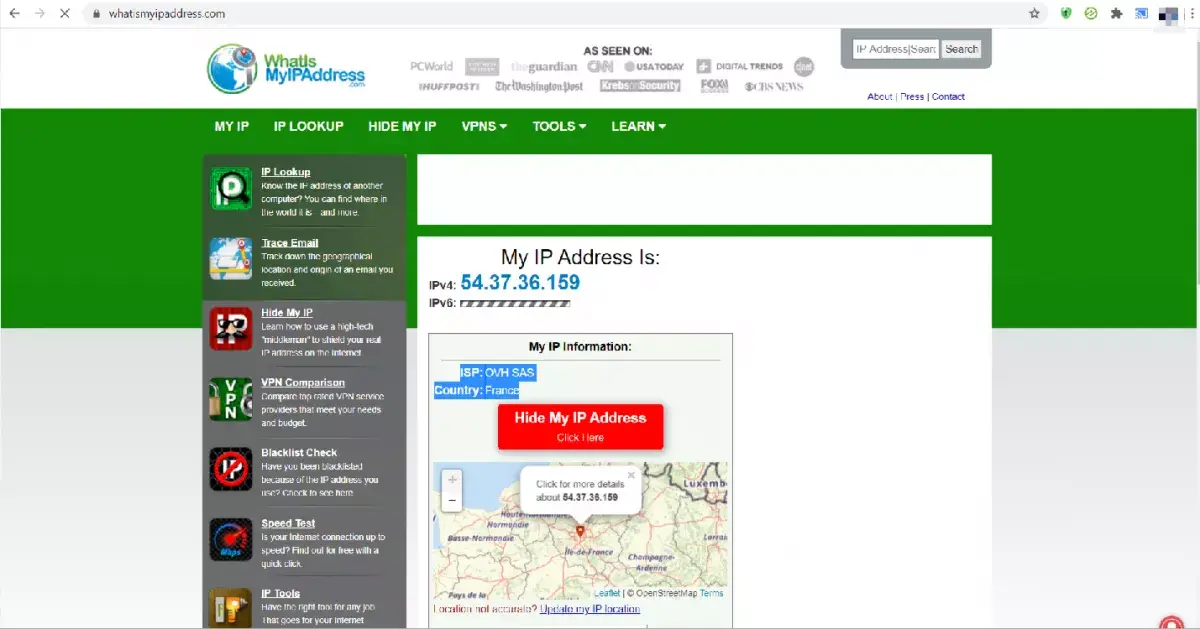Open the Trace Email sidebar heading
The height and width of the screenshot is (629, 1200).
click(x=290, y=243)
